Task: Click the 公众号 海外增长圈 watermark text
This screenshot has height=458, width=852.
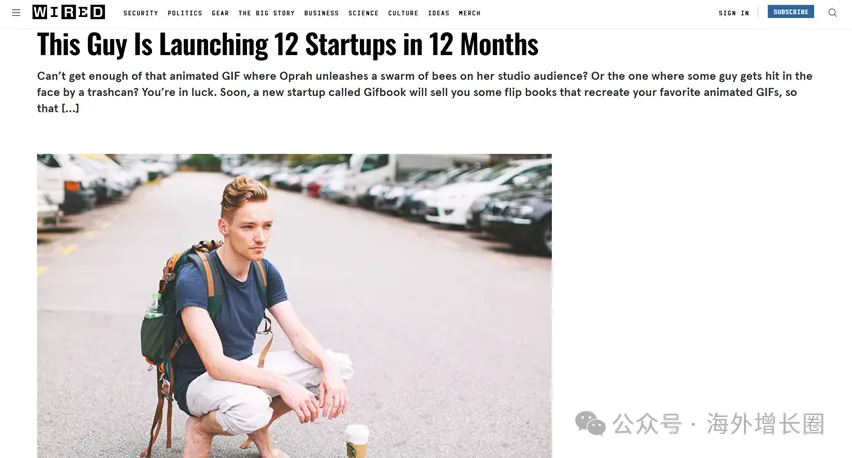Action: coord(718,424)
